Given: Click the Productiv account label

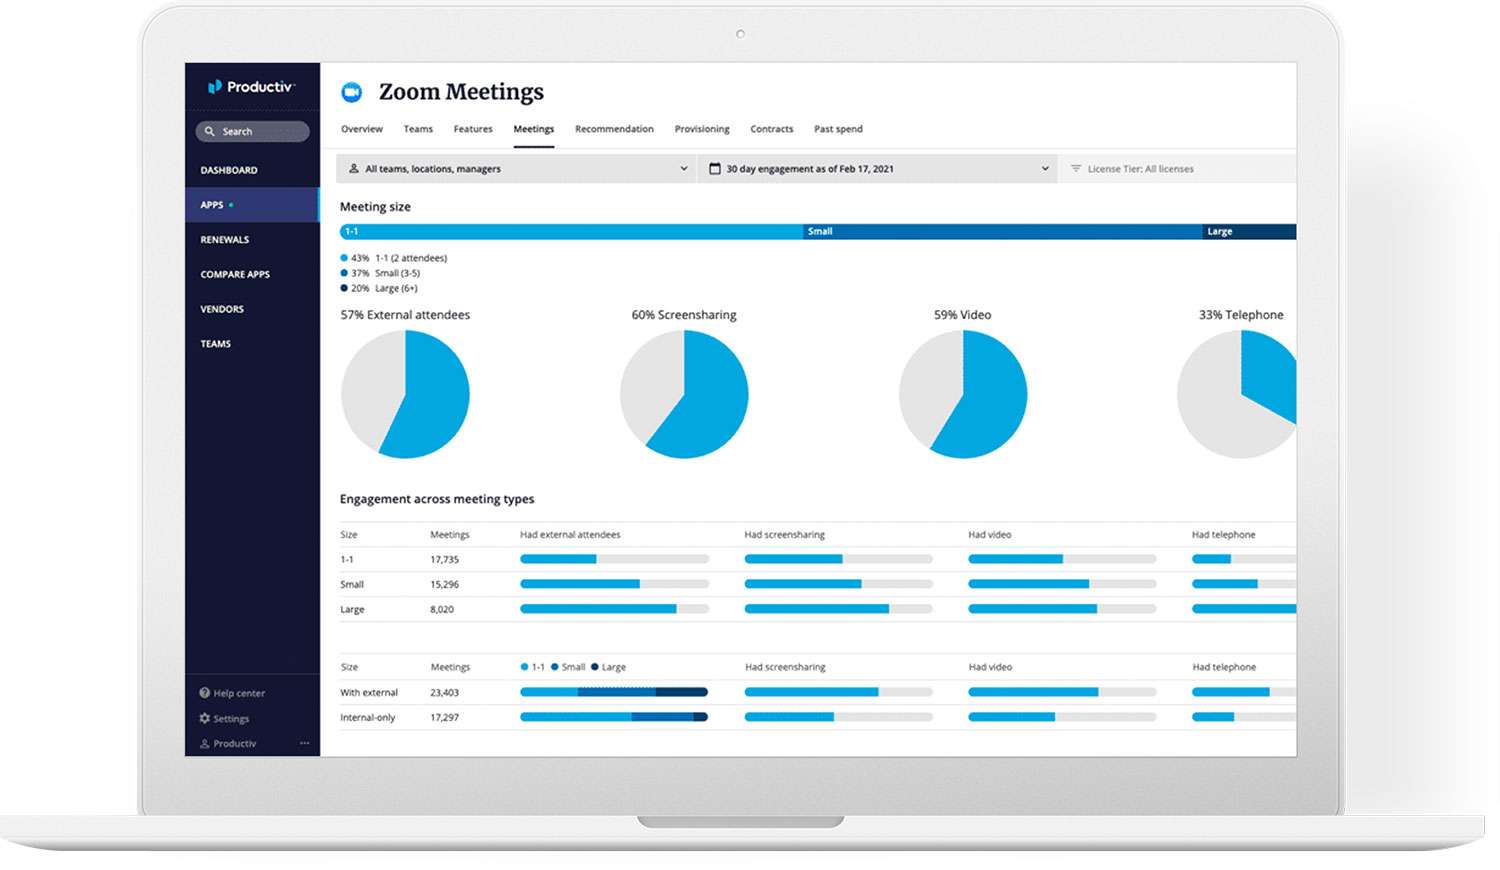Looking at the screenshot, I should 235,744.
